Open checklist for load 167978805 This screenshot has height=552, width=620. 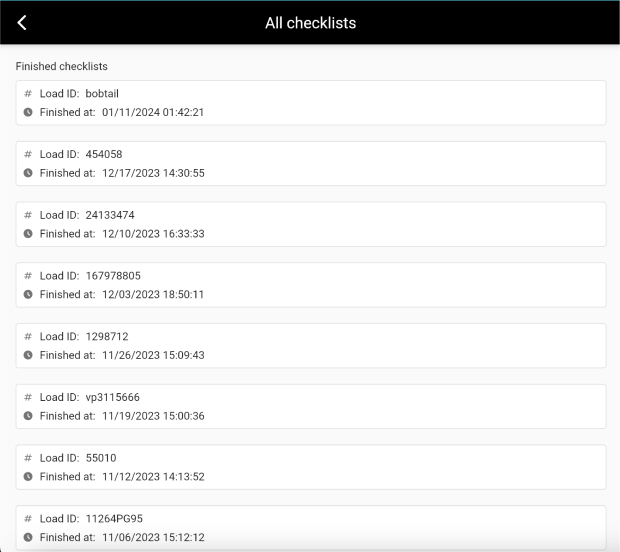click(x=310, y=285)
